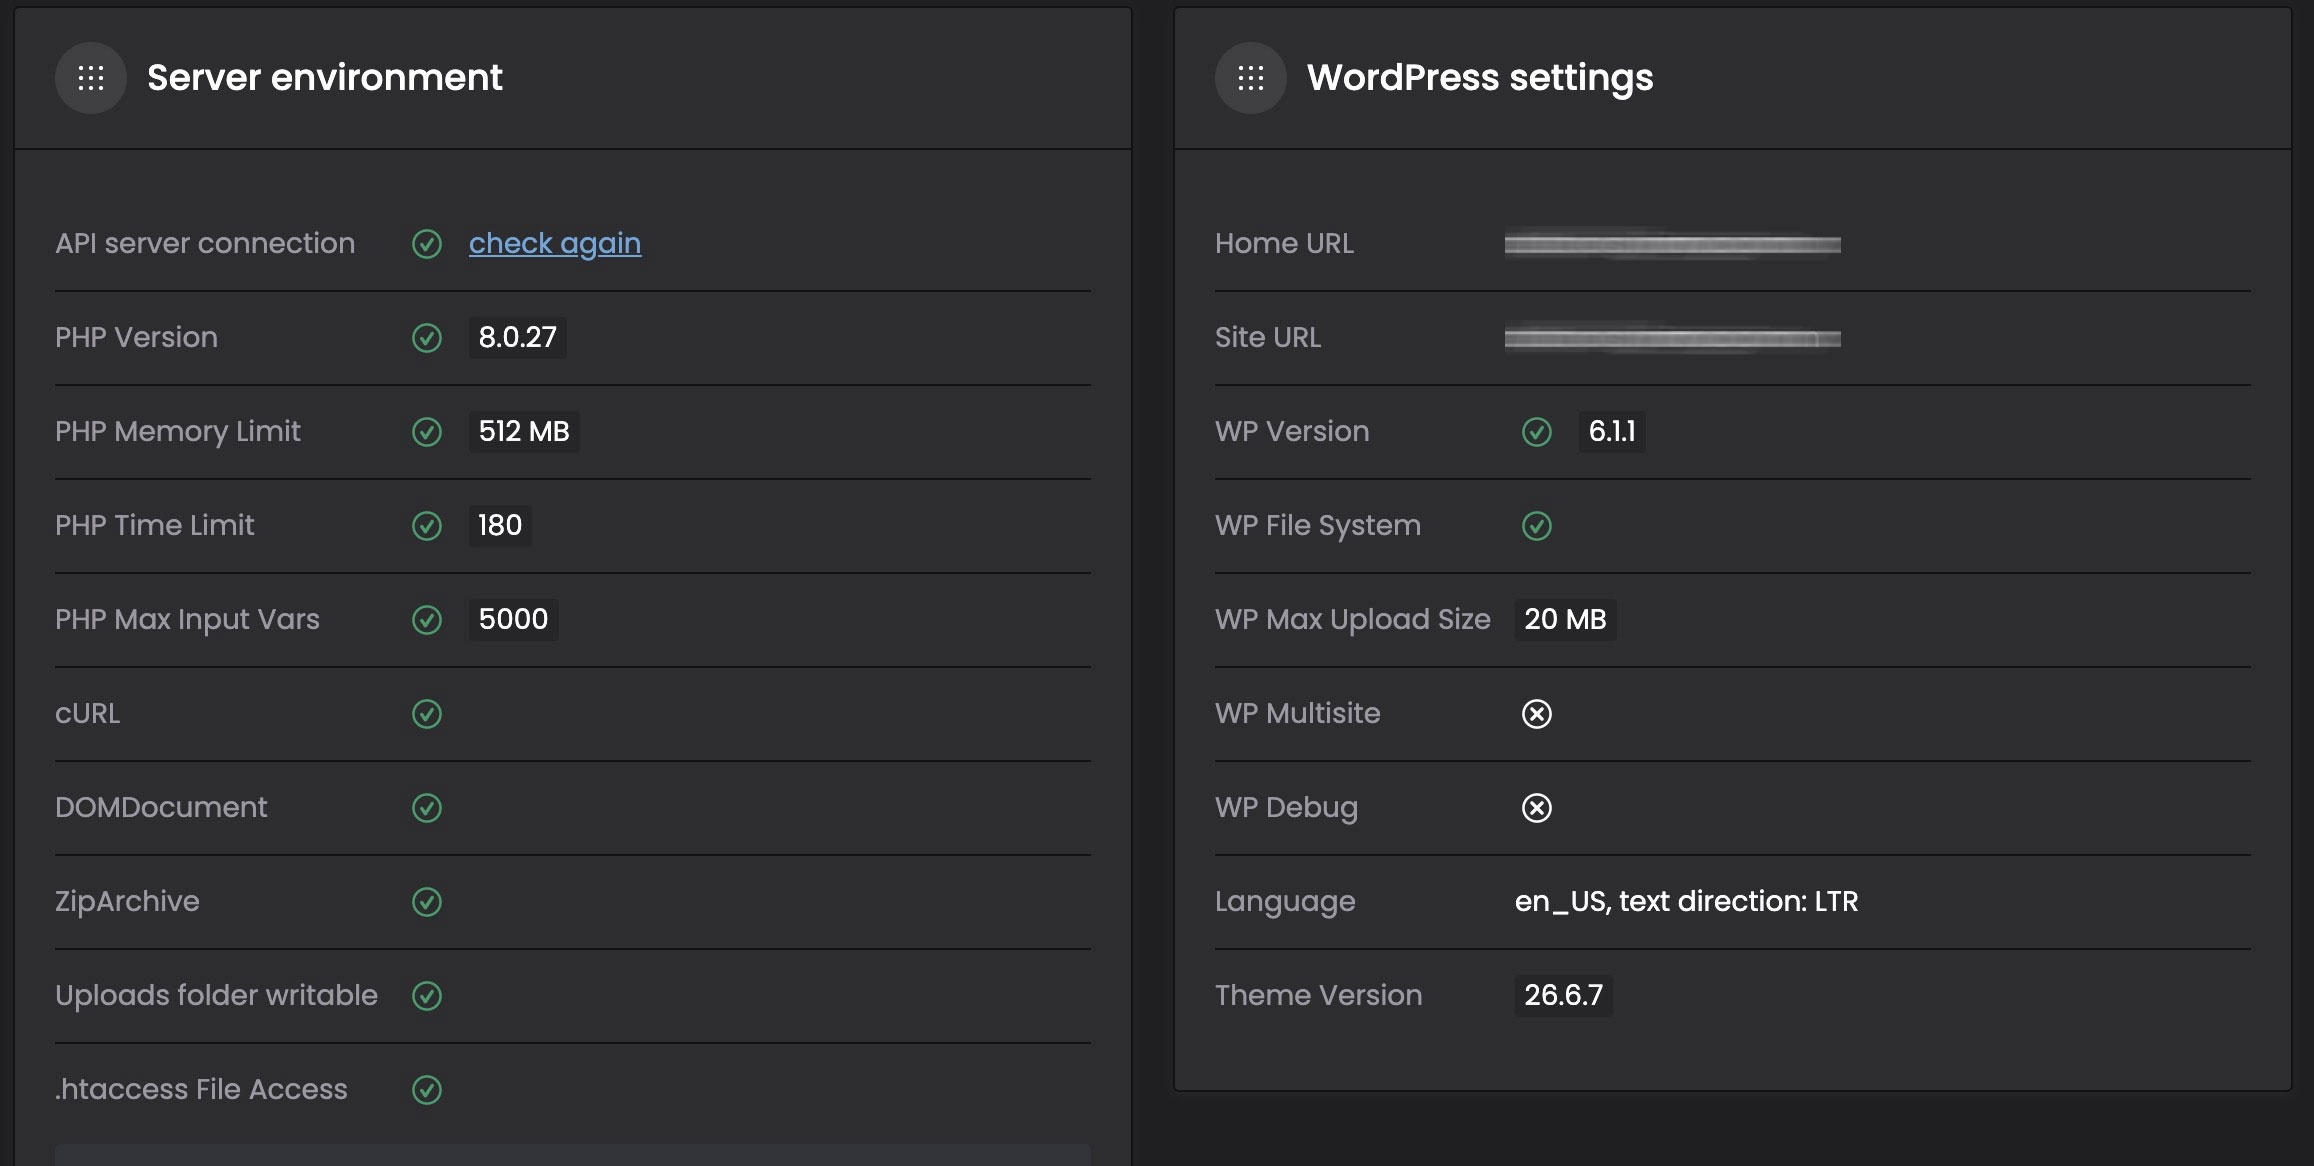Viewport: 2314px width, 1166px height.
Task: Click the PHP Time Limit check icon
Action: (427, 526)
